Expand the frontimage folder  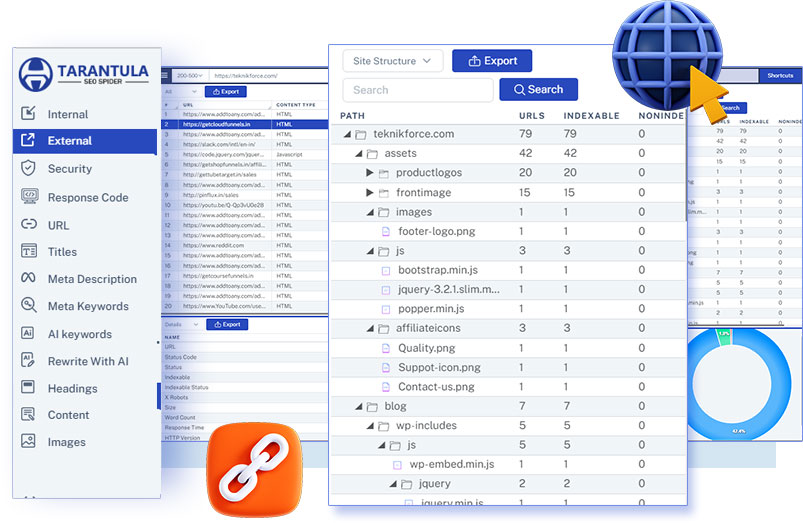coord(370,193)
